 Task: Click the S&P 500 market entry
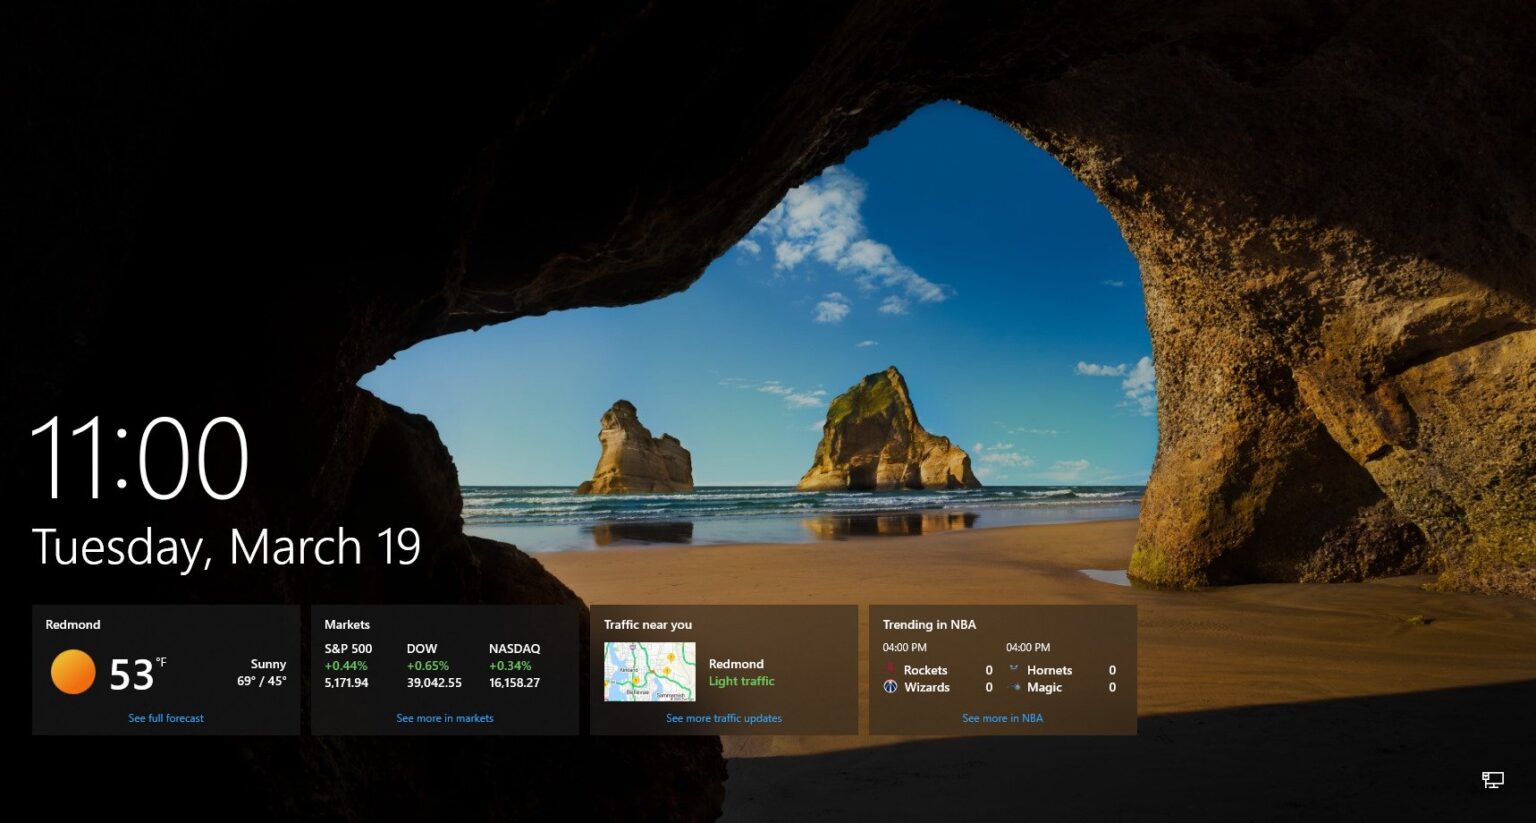pyautogui.click(x=346, y=648)
